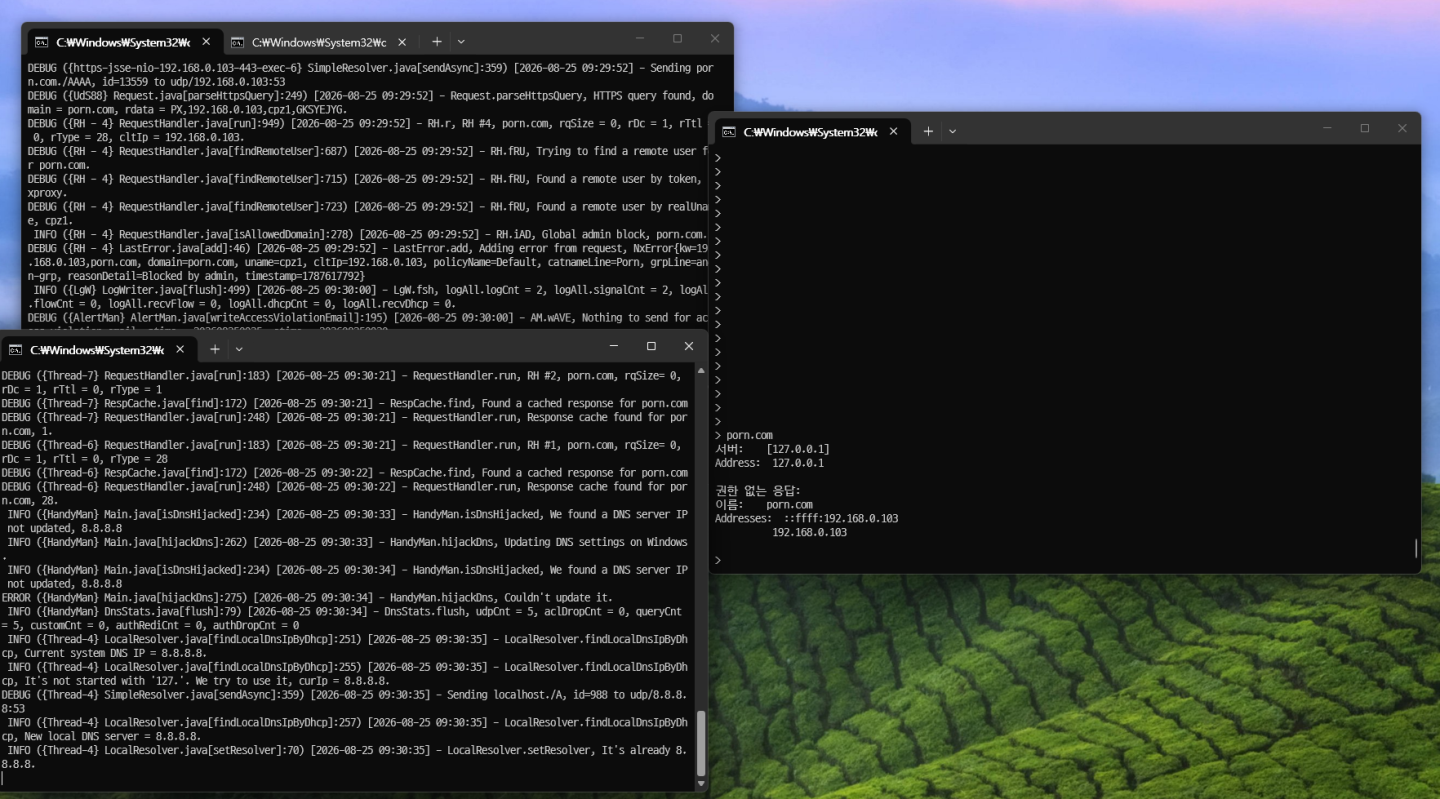The width and height of the screenshot is (1440, 799).
Task: Open a new tab in the right terminal window
Action: pos(928,131)
